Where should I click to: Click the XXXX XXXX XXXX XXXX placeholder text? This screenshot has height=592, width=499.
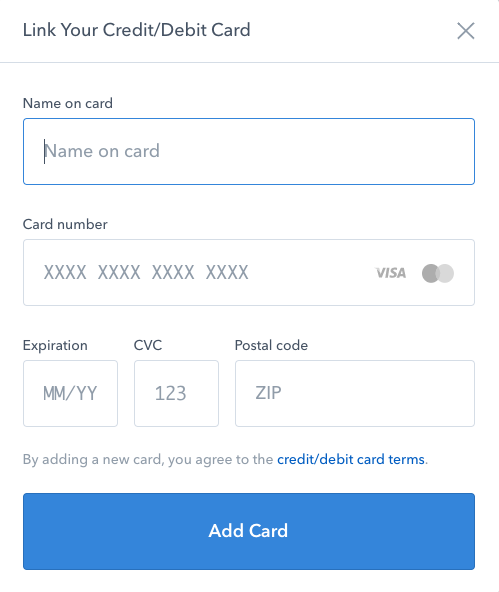pyautogui.click(x=146, y=272)
